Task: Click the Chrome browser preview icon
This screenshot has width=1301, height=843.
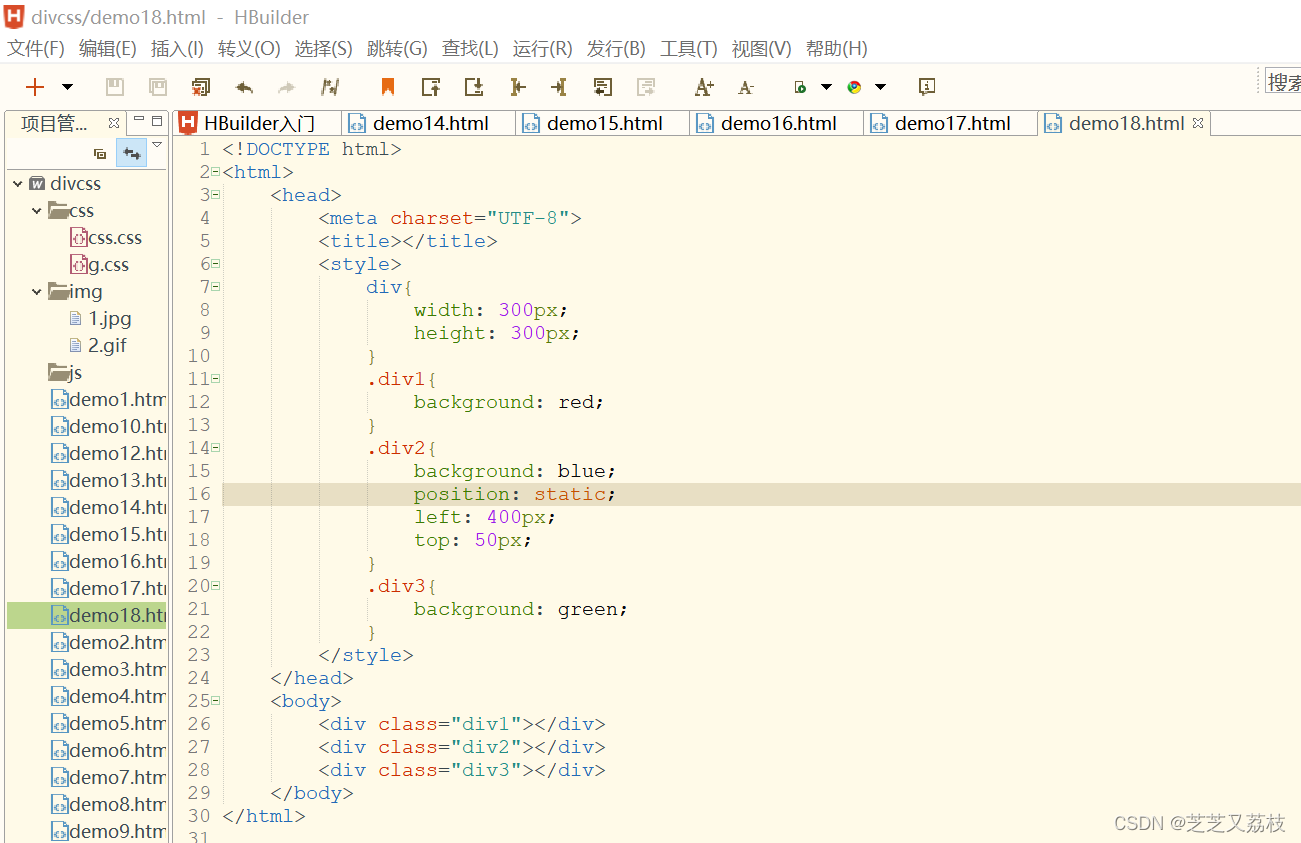Action: point(854,87)
